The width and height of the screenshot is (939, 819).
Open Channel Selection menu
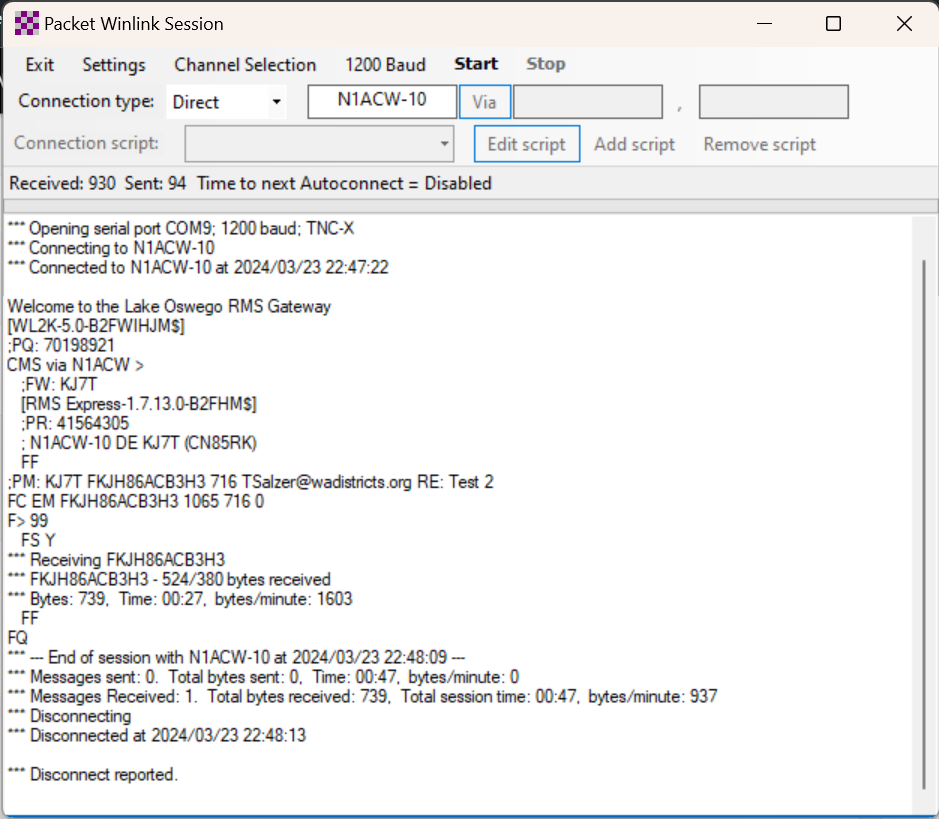[245, 65]
